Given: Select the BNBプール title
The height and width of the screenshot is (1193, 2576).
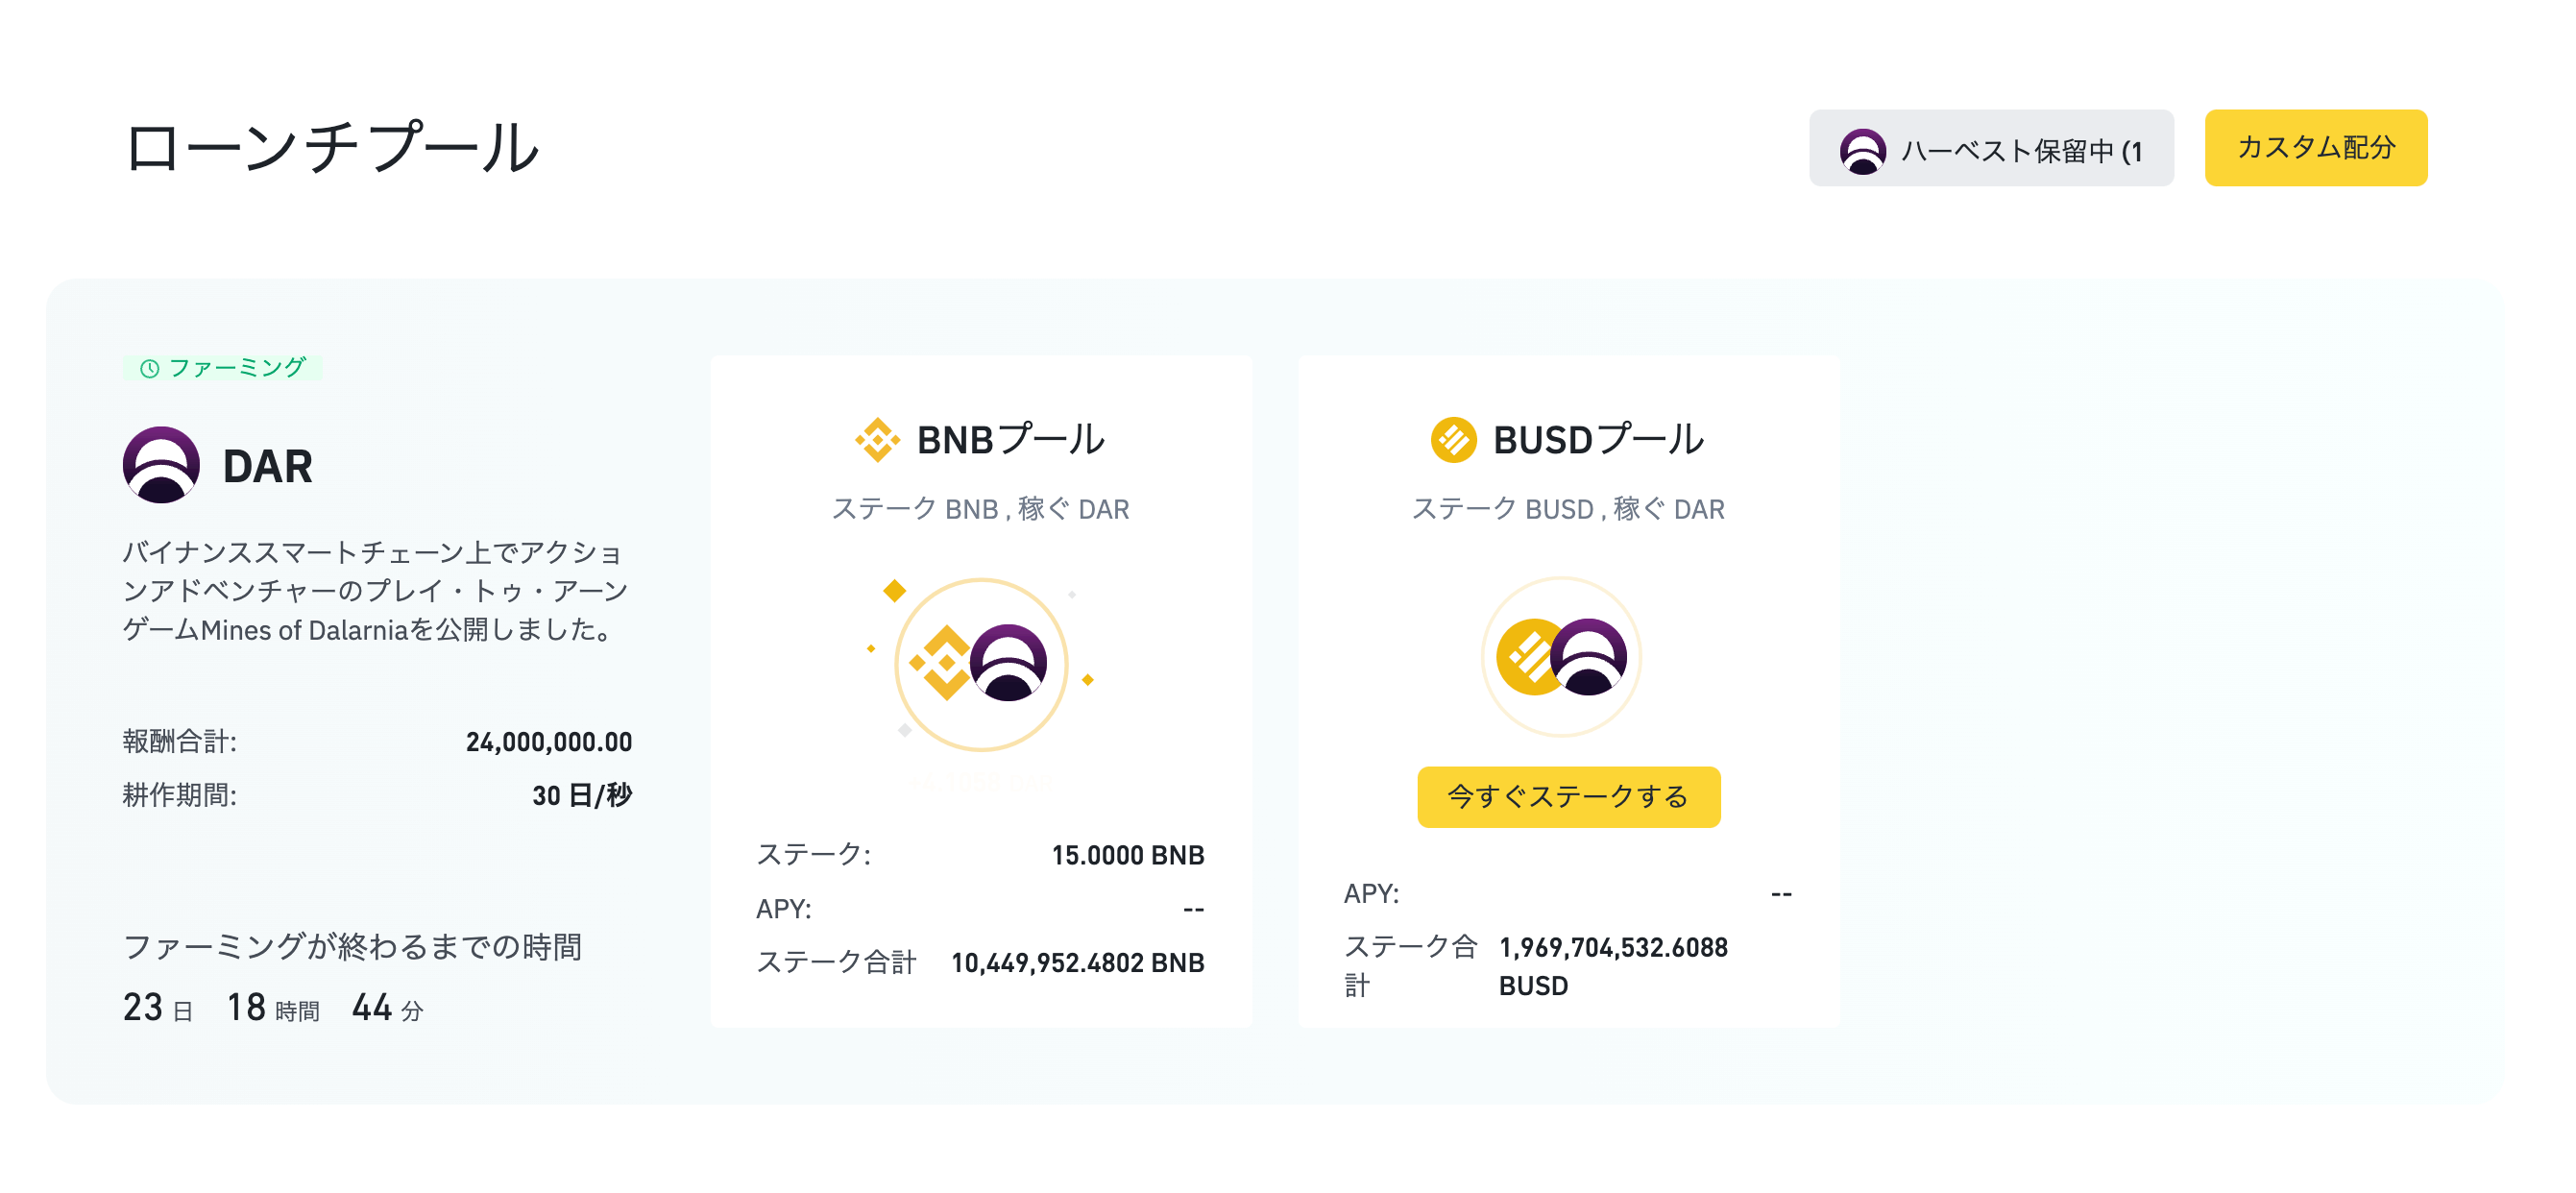Looking at the screenshot, I should [x=1010, y=440].
